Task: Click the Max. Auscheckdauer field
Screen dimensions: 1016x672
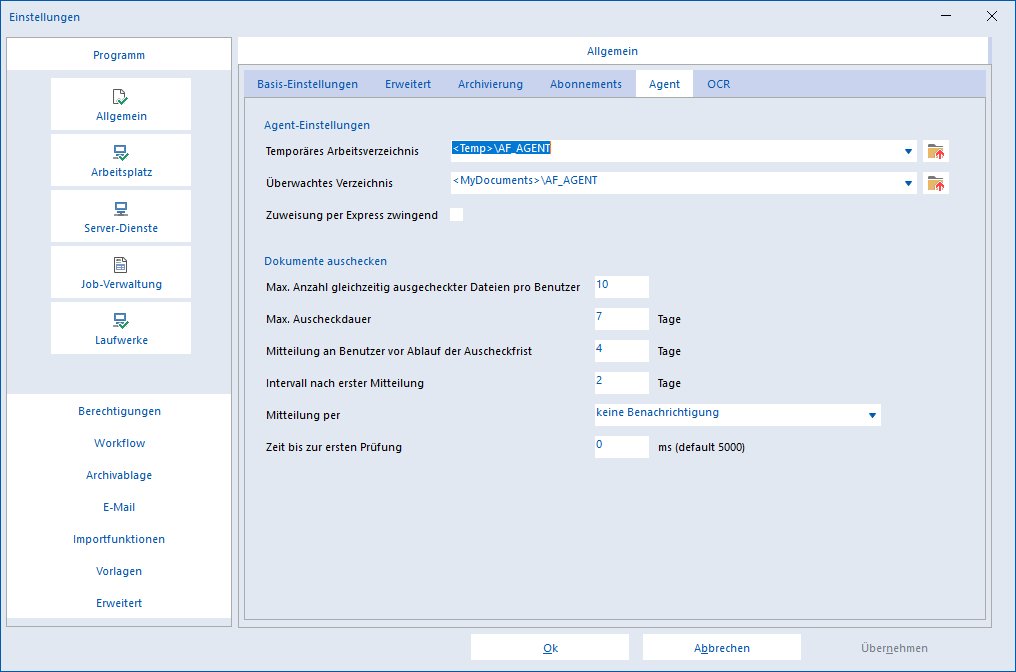Action: (621, 319)
